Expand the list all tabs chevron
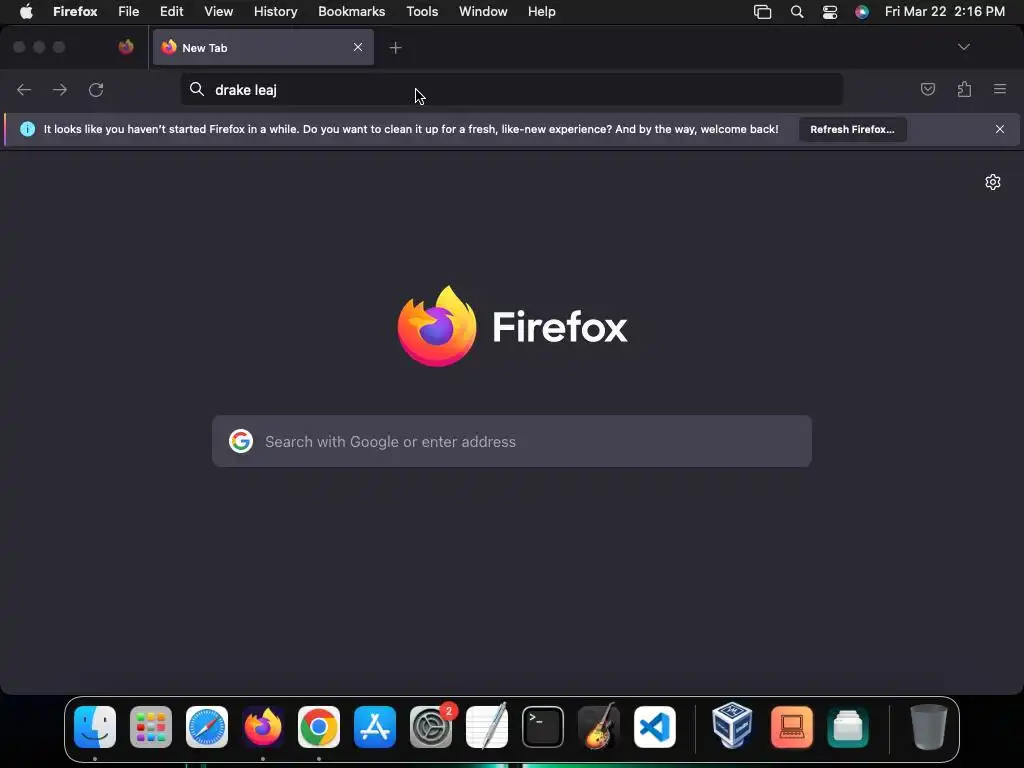1024x768 pixels. point(964,47)
